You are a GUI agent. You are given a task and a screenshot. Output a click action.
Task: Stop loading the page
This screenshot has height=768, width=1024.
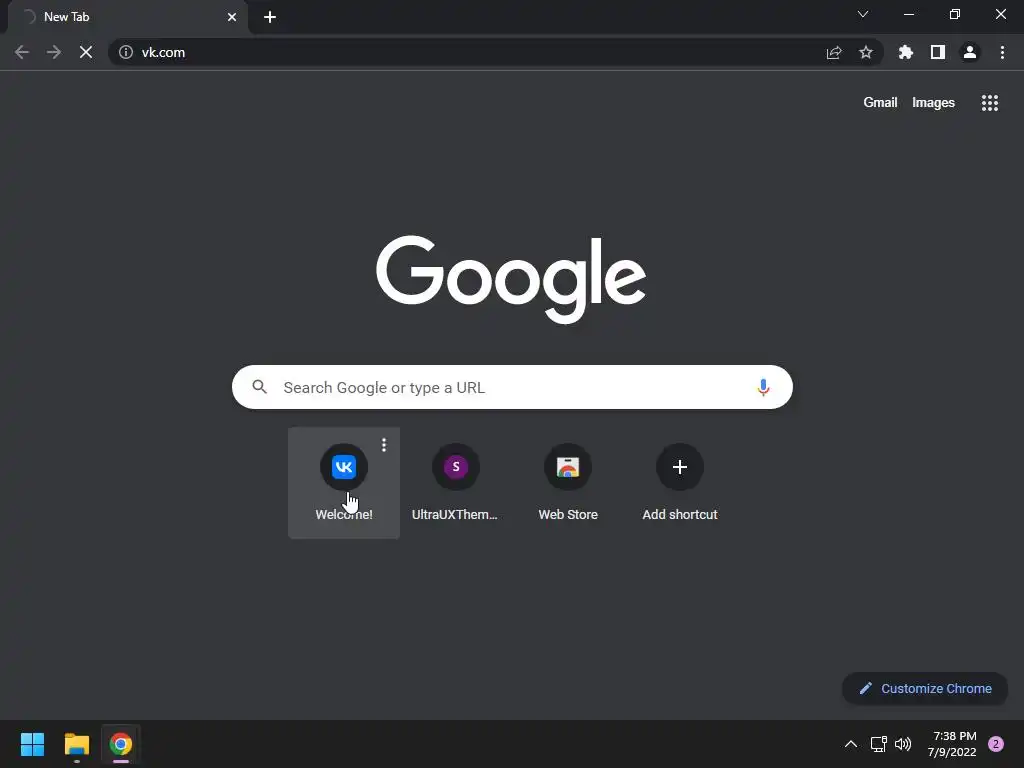[86, 52]
